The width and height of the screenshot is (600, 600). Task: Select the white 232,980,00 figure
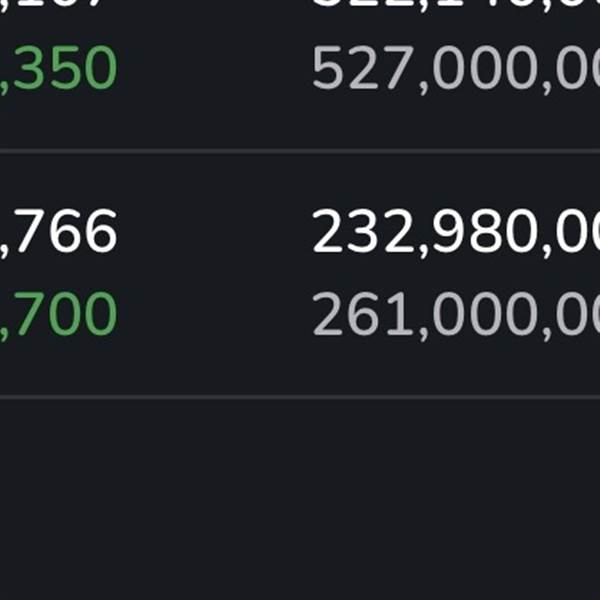tap(455, 233)
